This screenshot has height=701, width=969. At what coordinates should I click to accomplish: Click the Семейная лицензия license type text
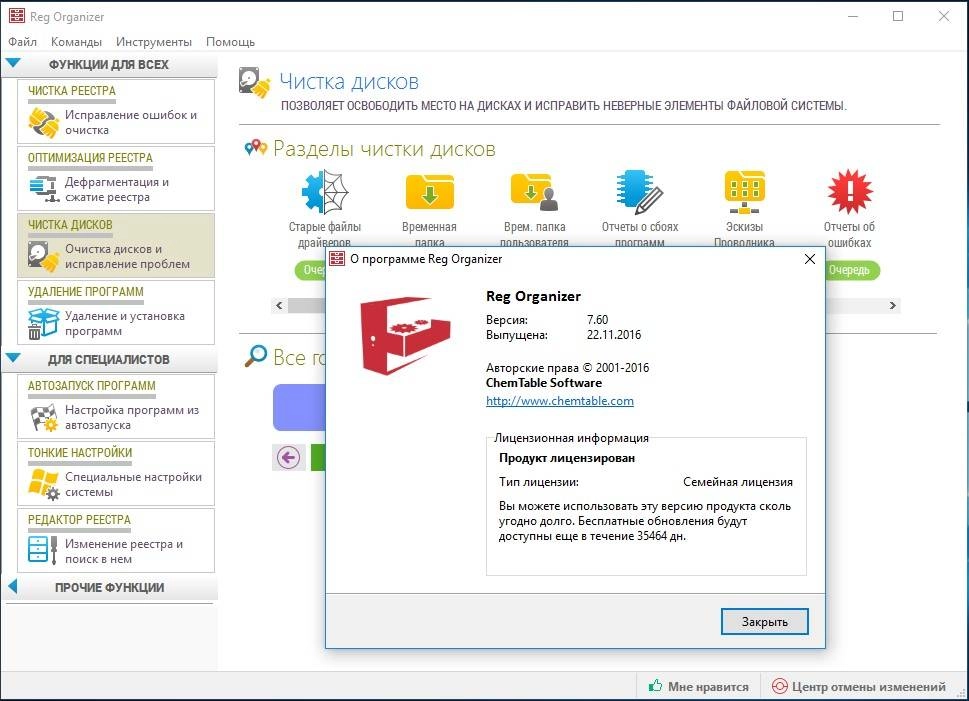pyautogui.click(x=738, y=482)
